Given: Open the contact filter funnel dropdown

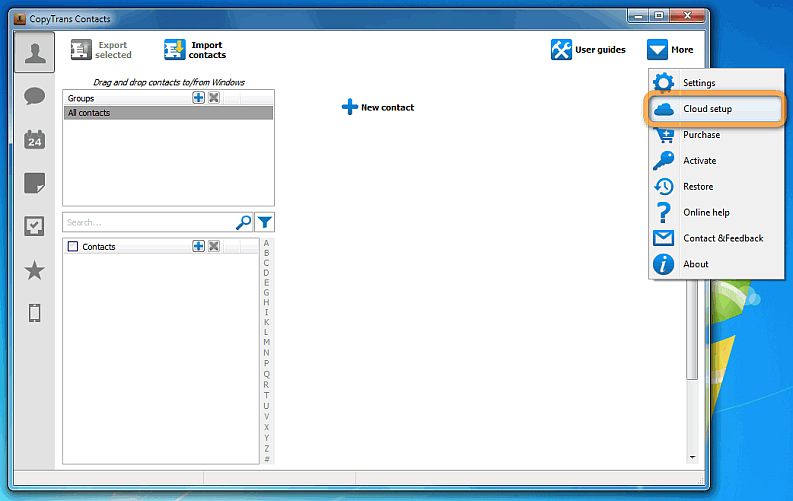Looking at the screenshot, I should tap(264, 222).
